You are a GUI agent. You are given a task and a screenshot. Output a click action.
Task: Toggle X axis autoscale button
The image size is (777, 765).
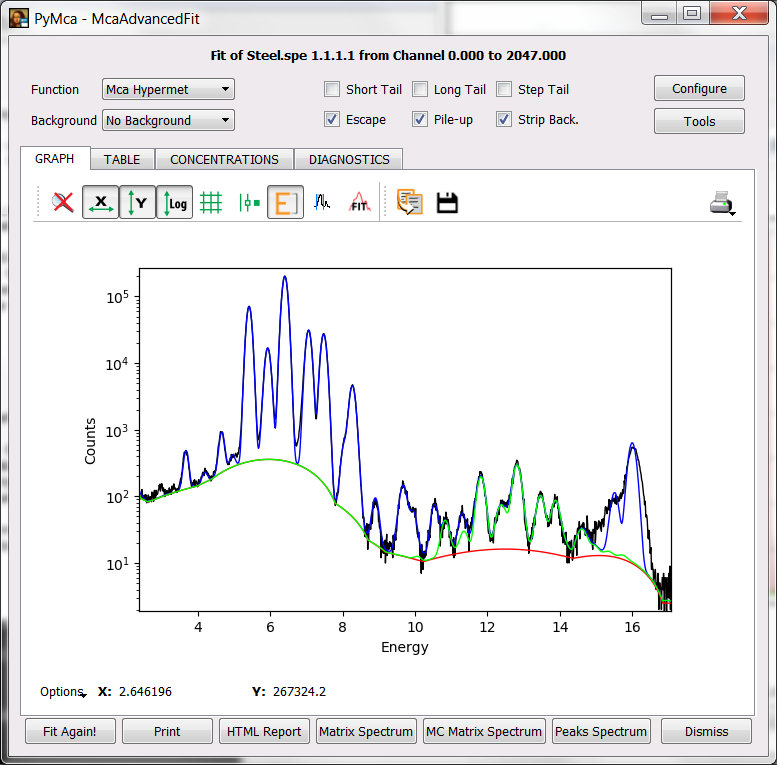100,202
